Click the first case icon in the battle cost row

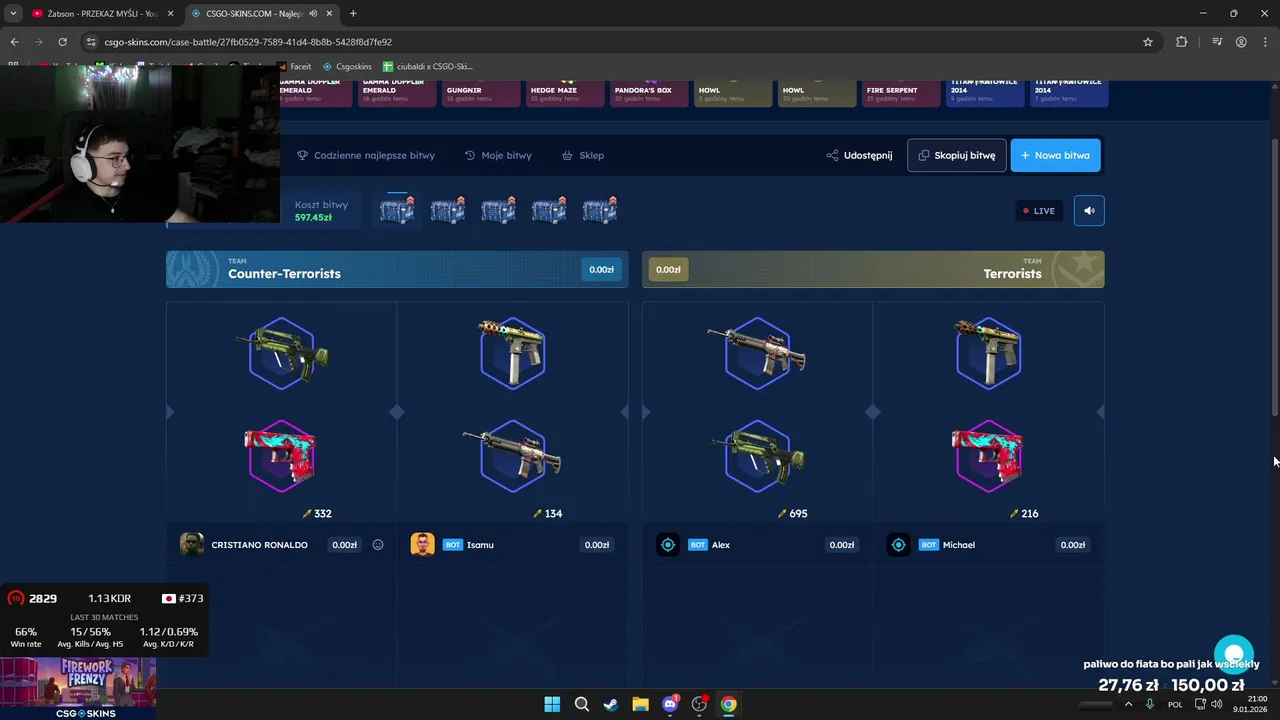[397, 210]
